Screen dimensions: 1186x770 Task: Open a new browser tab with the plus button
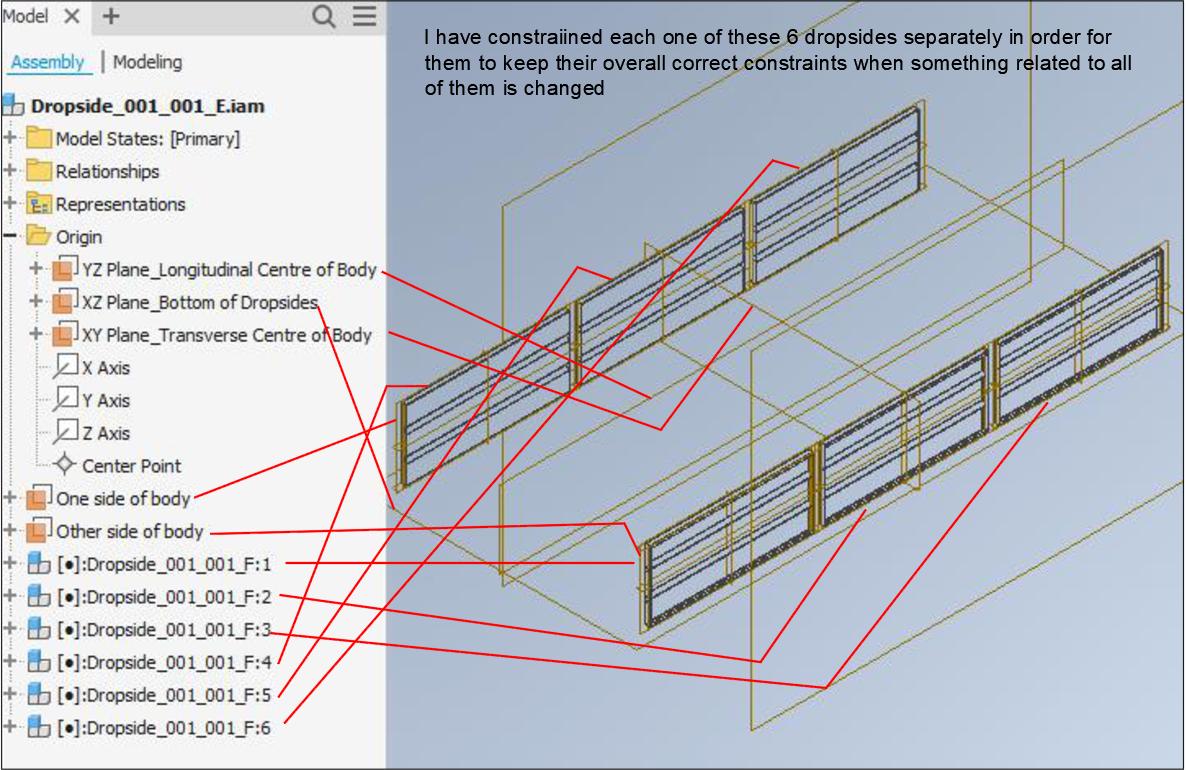tap(109, 16)
